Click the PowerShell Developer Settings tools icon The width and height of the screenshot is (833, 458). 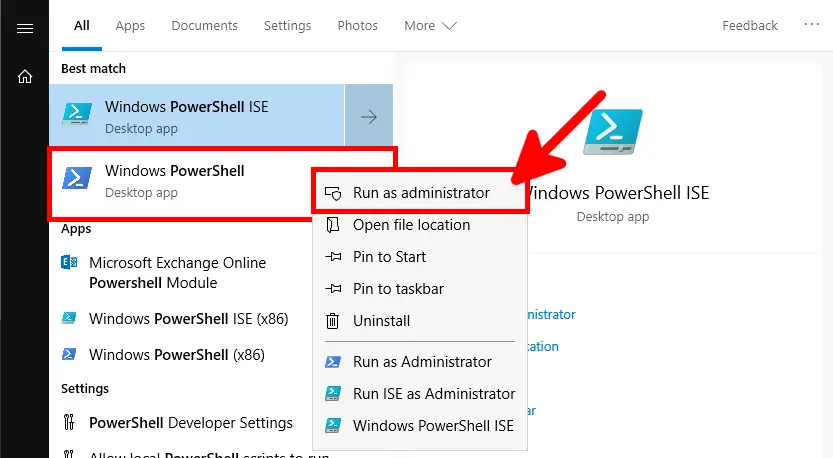69,422
